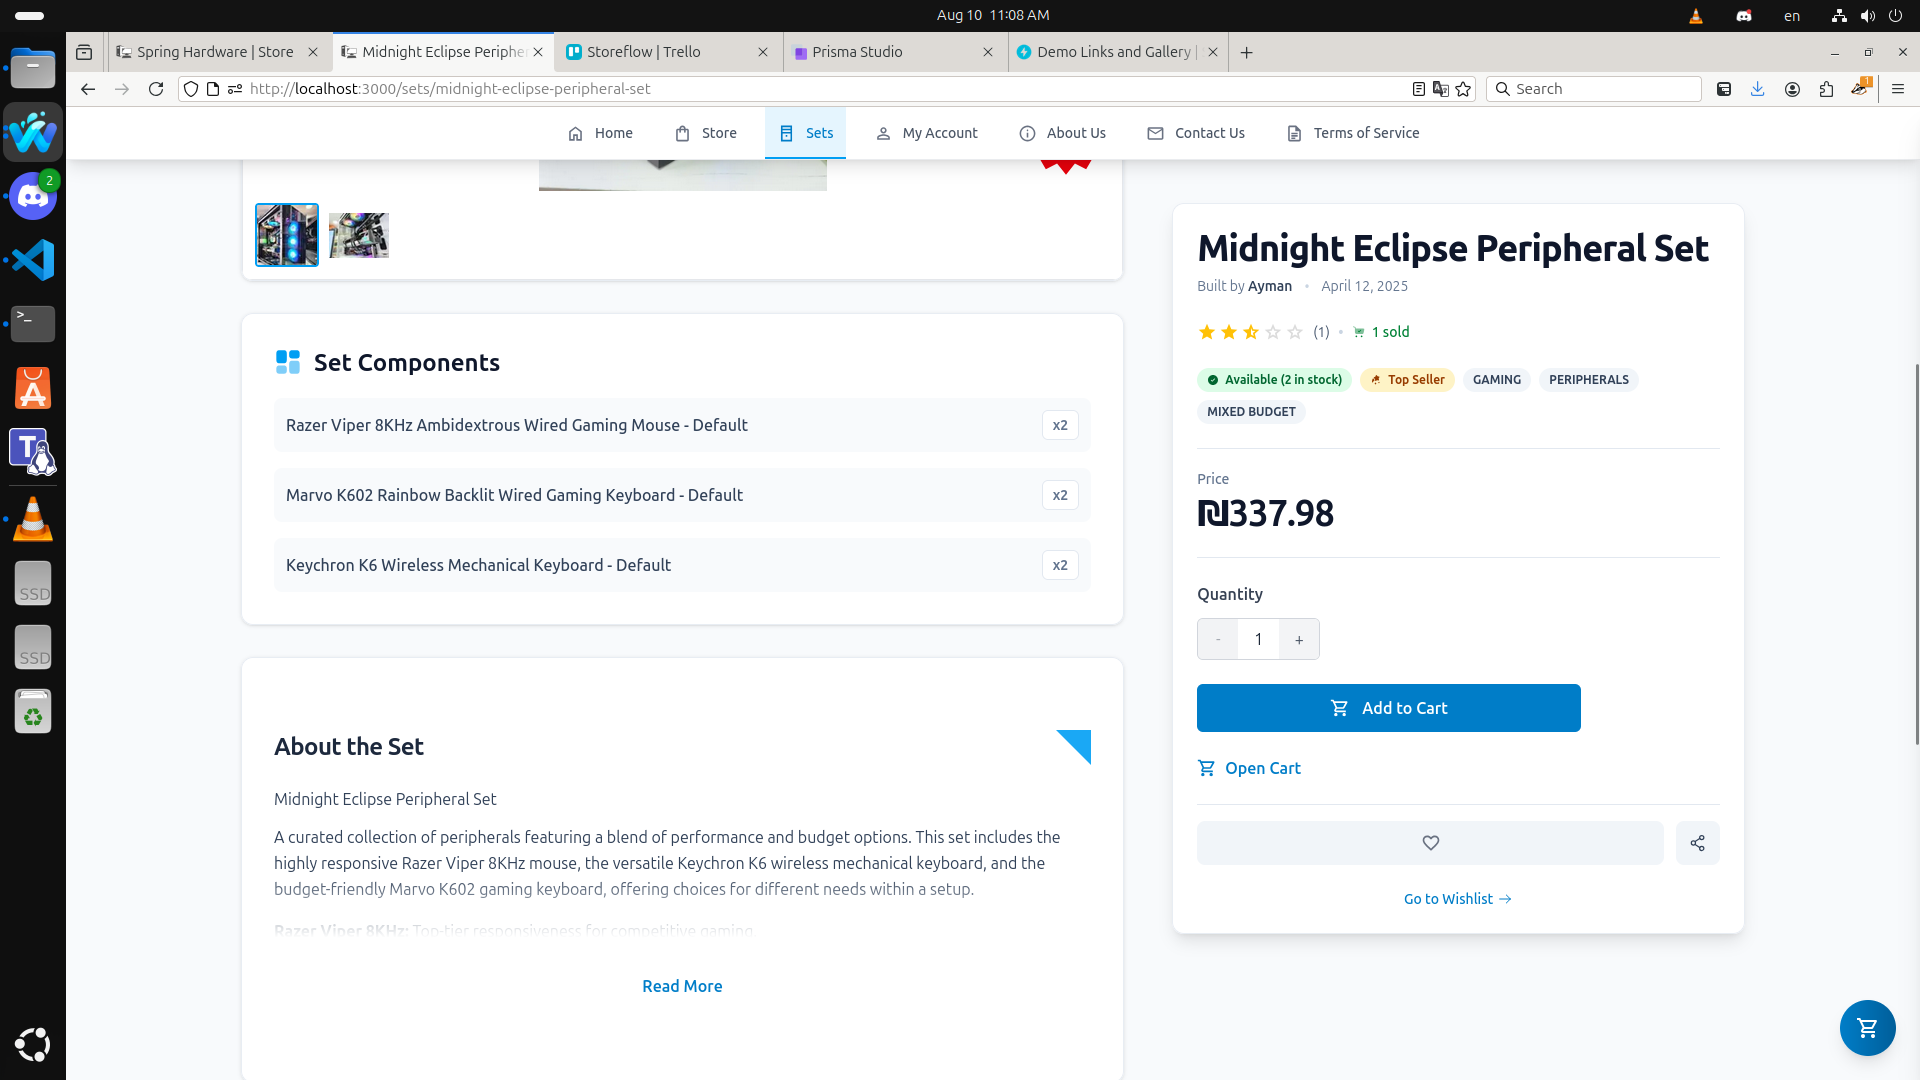The height and width of the screenshot is (1080, 1920).
Task: Click the floating cart button
Action: coord(1867,1027)
